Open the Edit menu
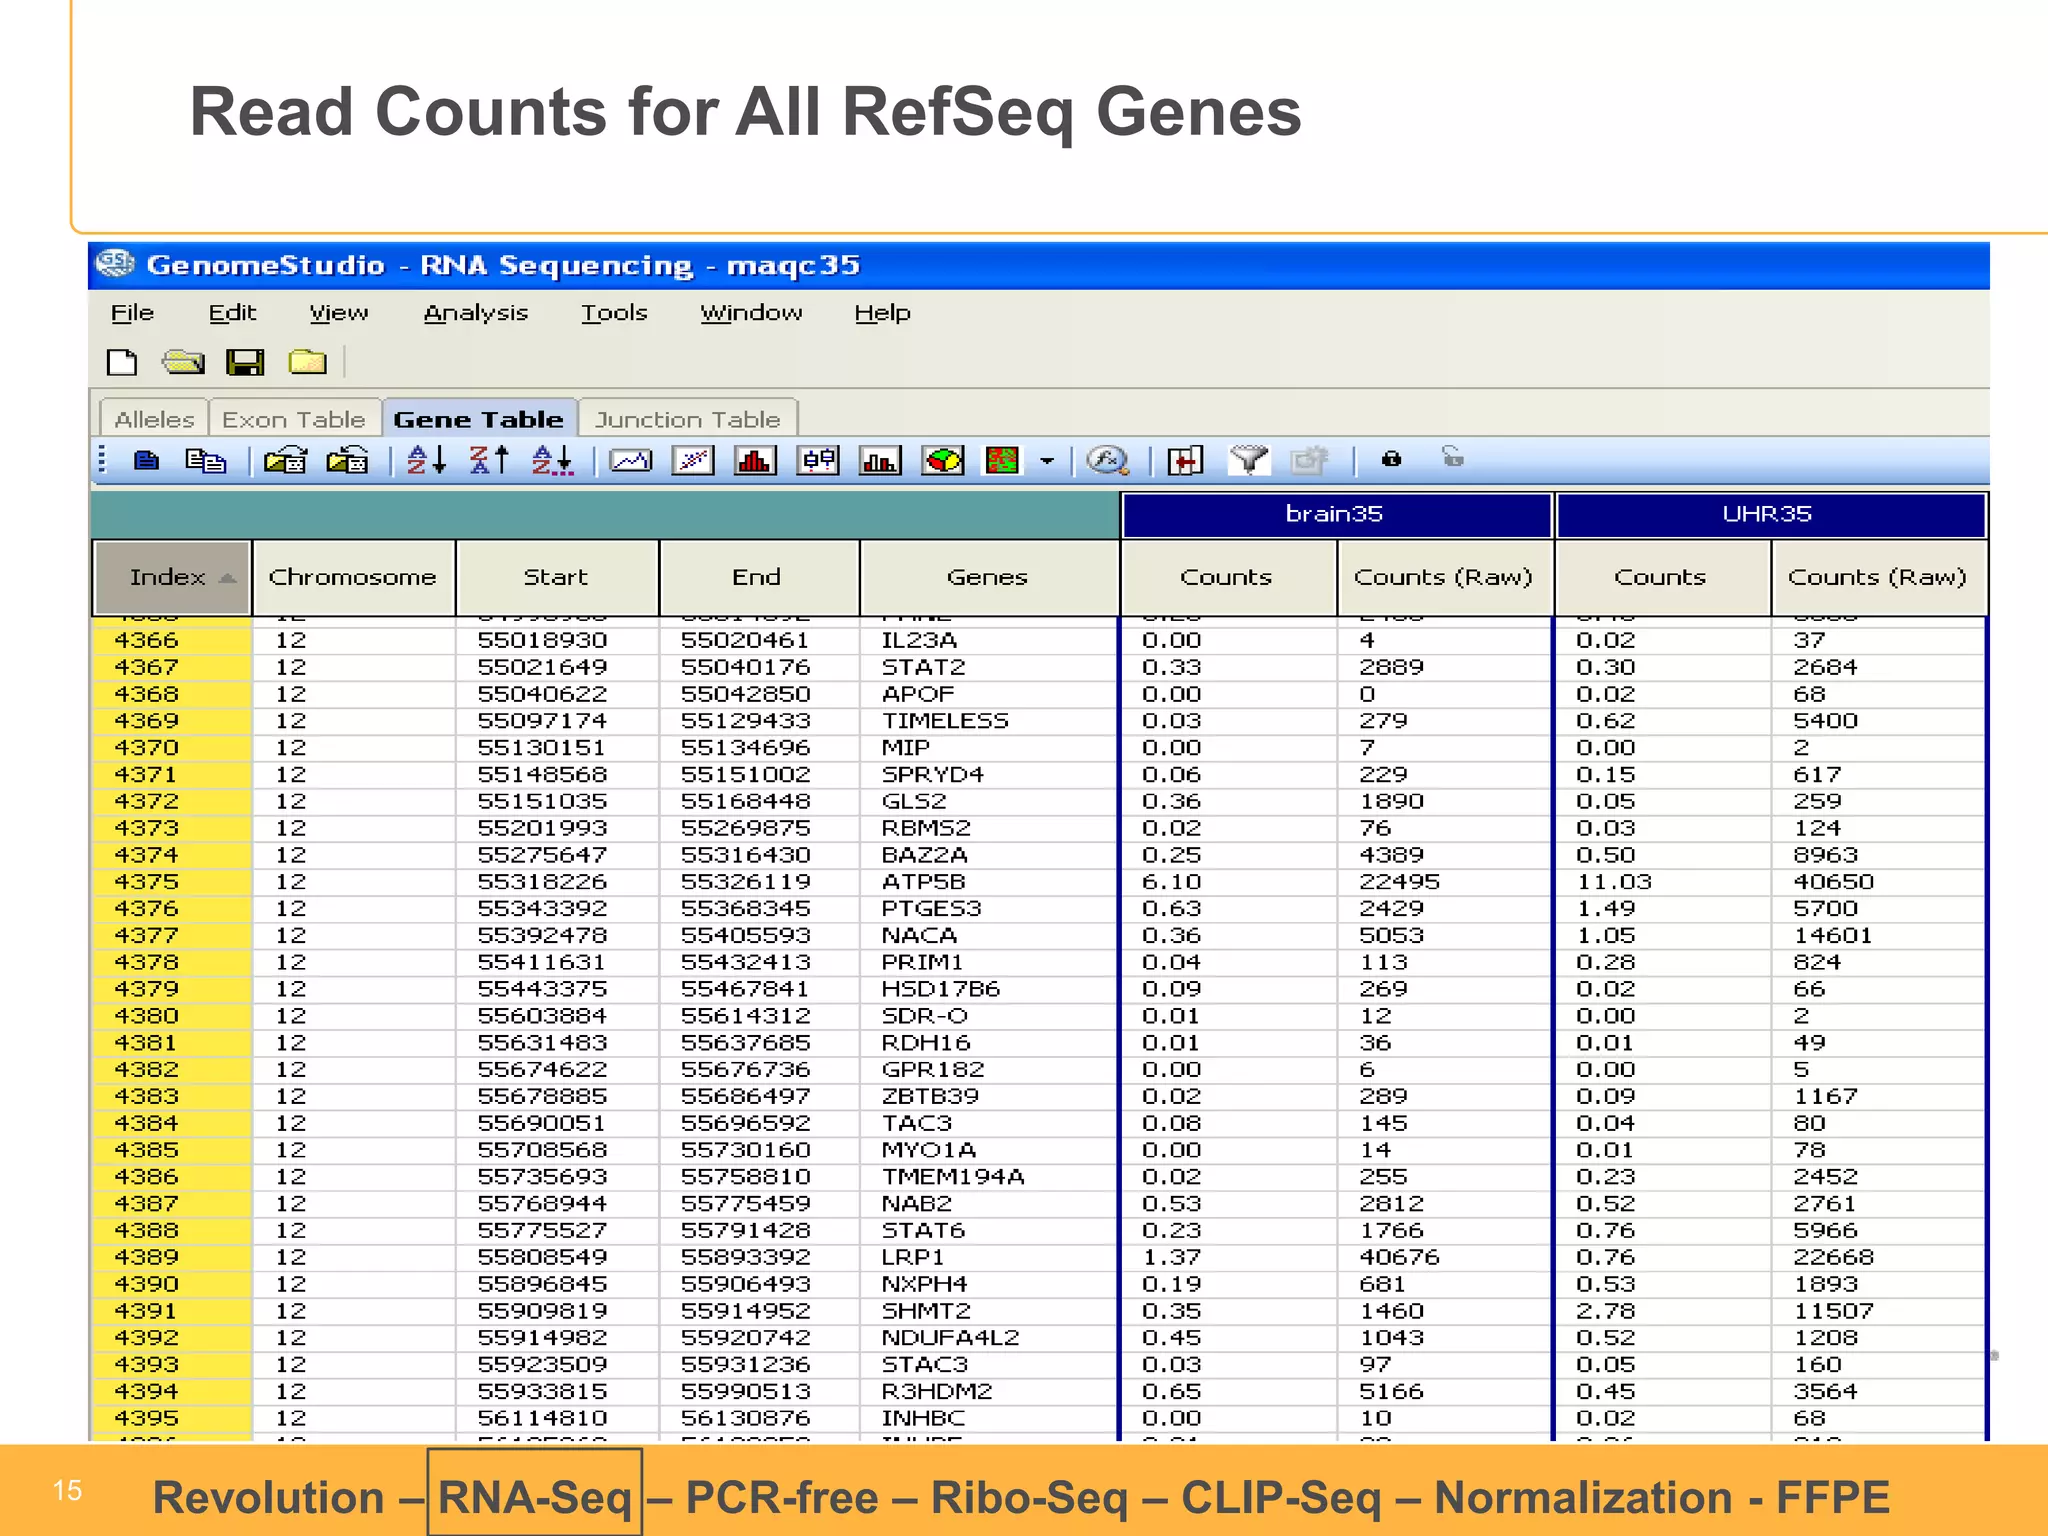Image resolution: width=2048 pixels, height=1536 pixels. click(x=232, y=313)
